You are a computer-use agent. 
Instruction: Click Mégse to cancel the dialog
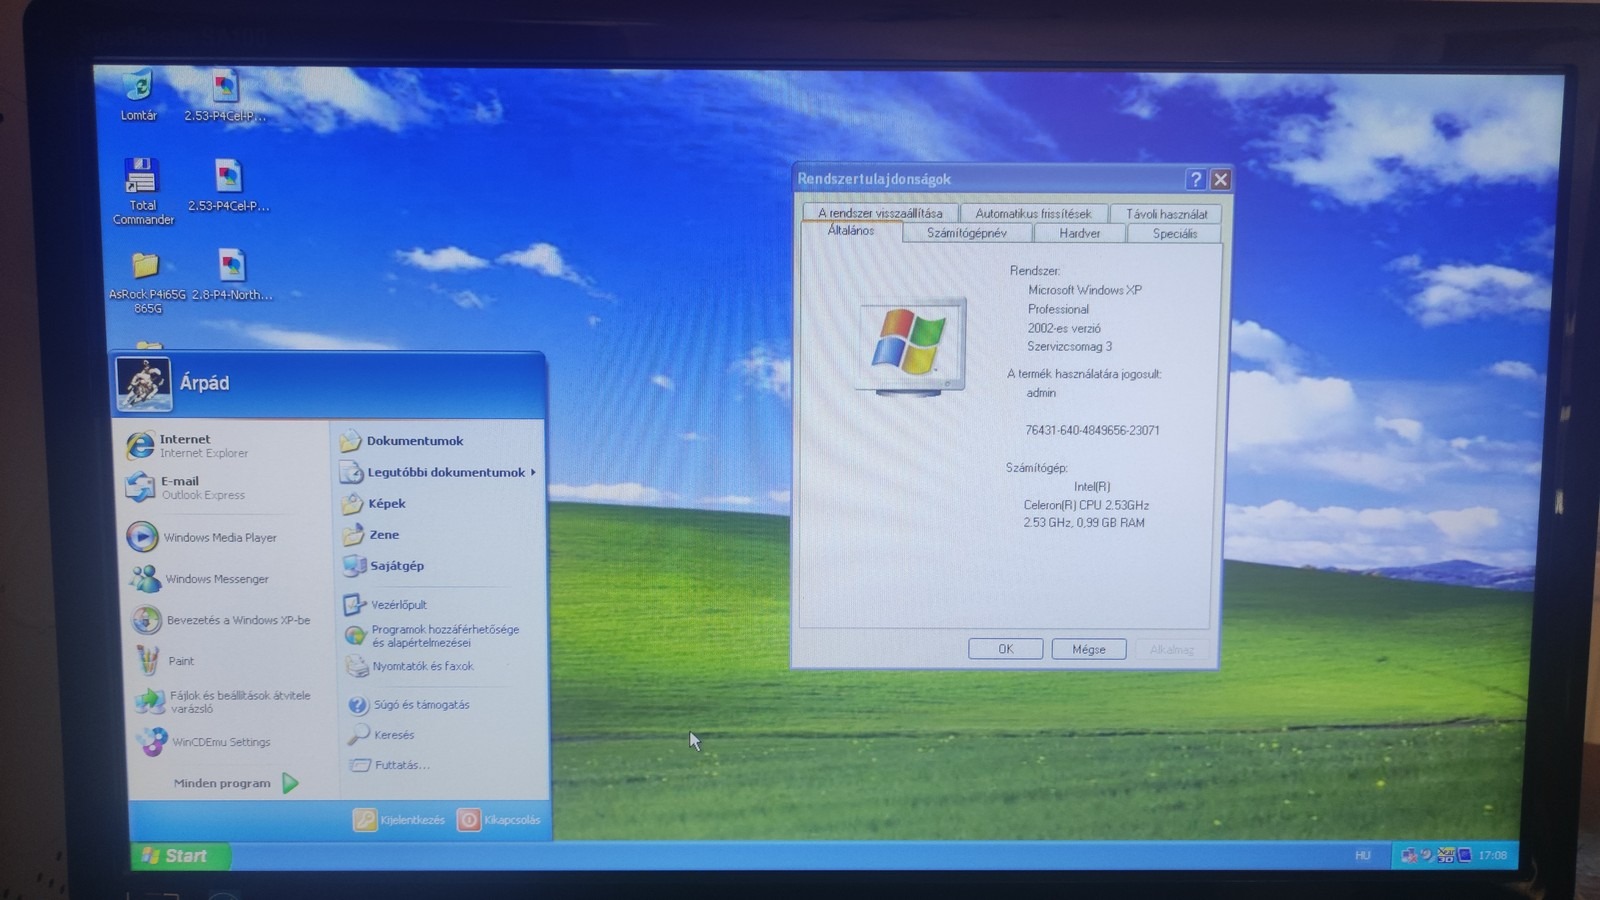point(1089,649)
